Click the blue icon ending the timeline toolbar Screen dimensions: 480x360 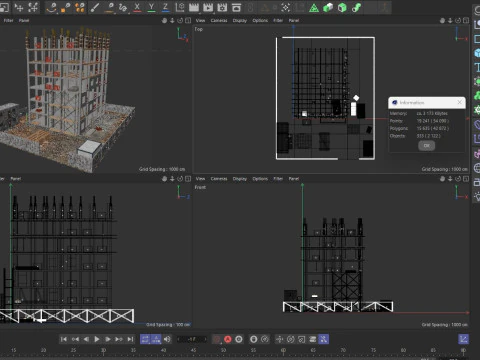pos(463,339)
